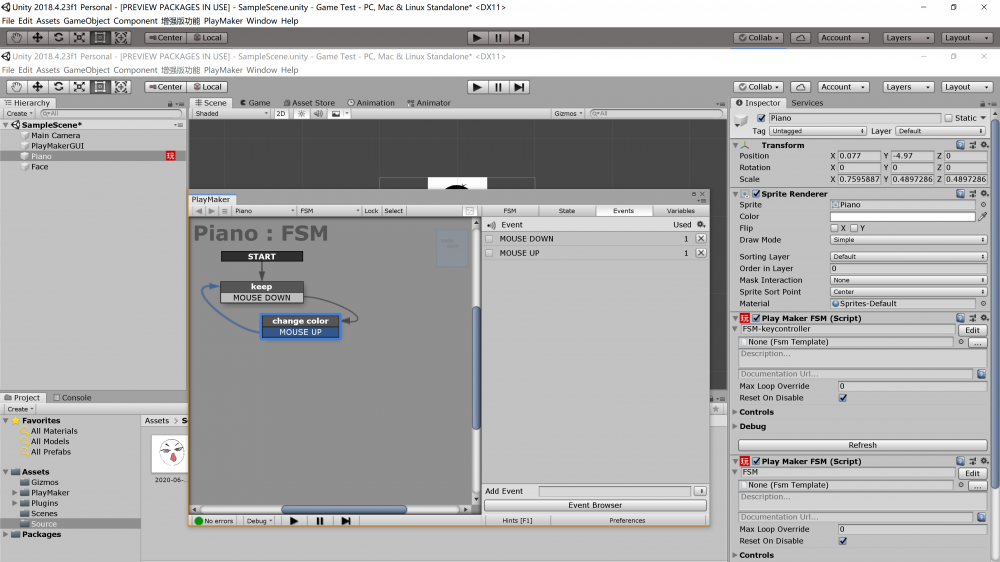The height and width of the screenshot is (562, 1000).
Task: Toggle Flip Y checkbox
Action: [854, 228]
